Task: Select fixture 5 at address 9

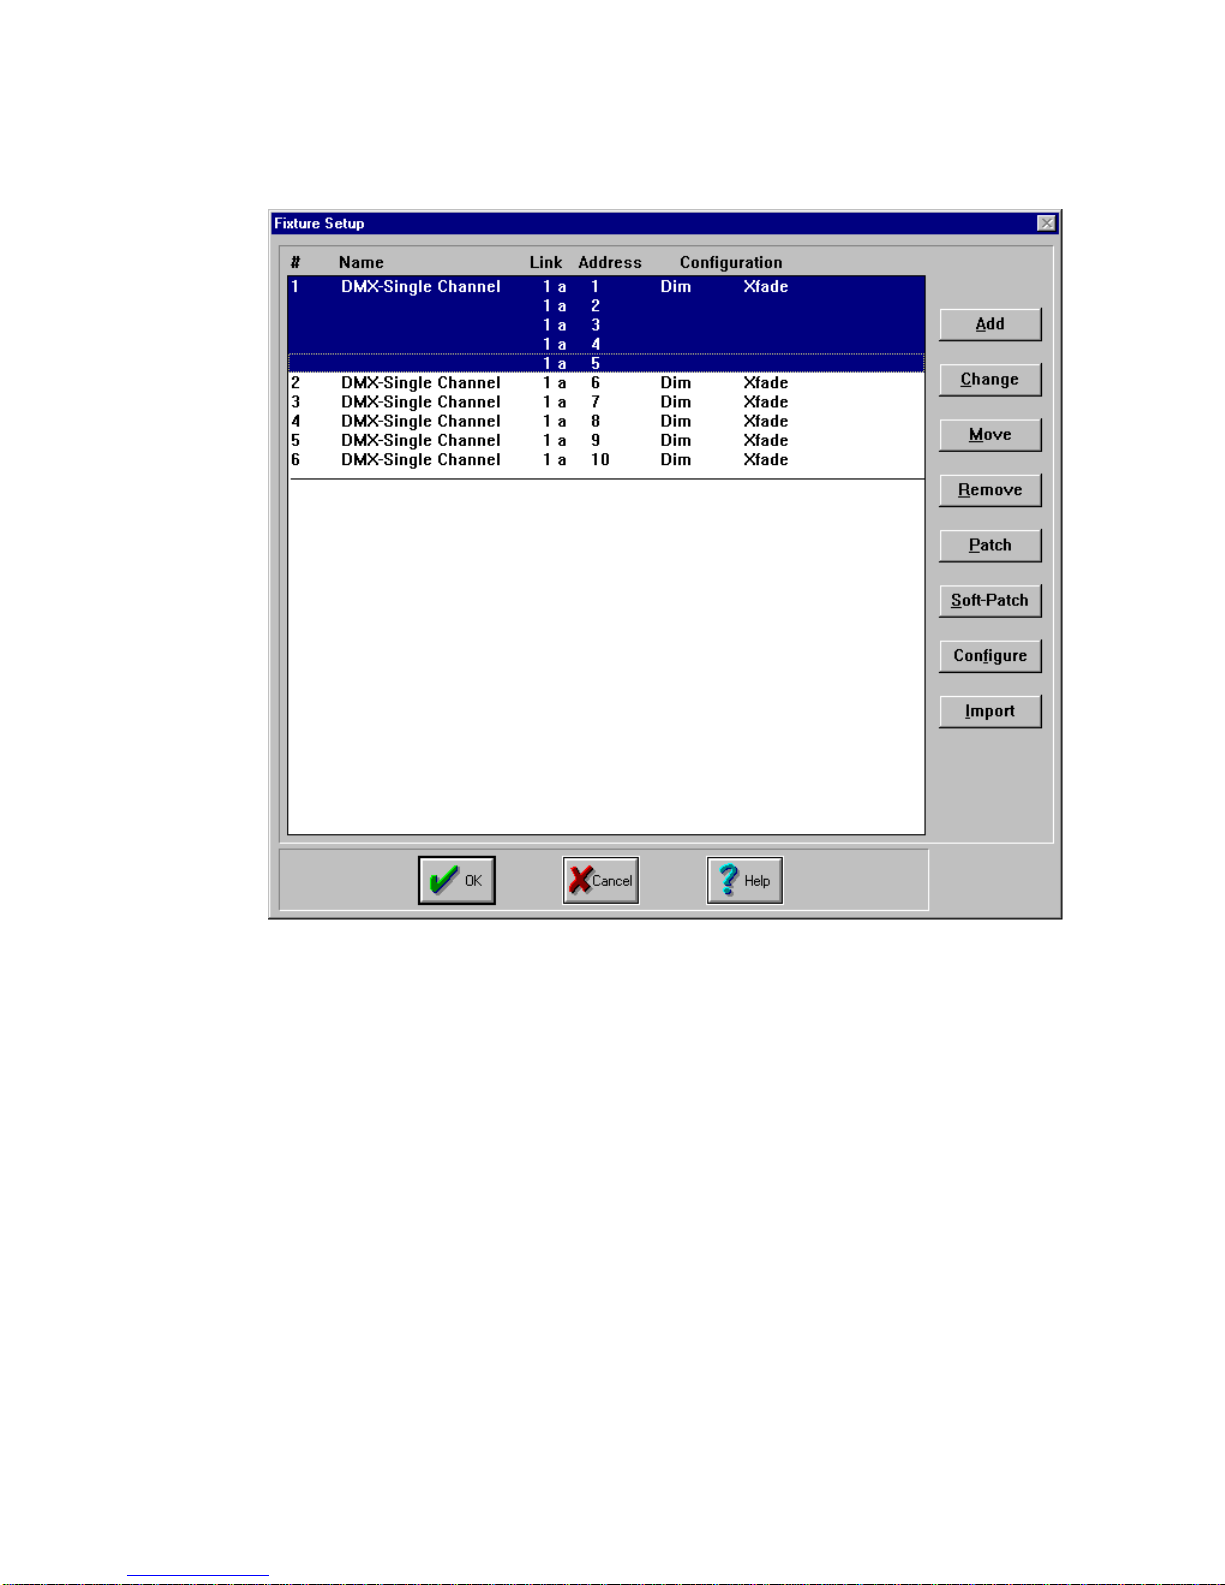Action: tap(606, 440)
